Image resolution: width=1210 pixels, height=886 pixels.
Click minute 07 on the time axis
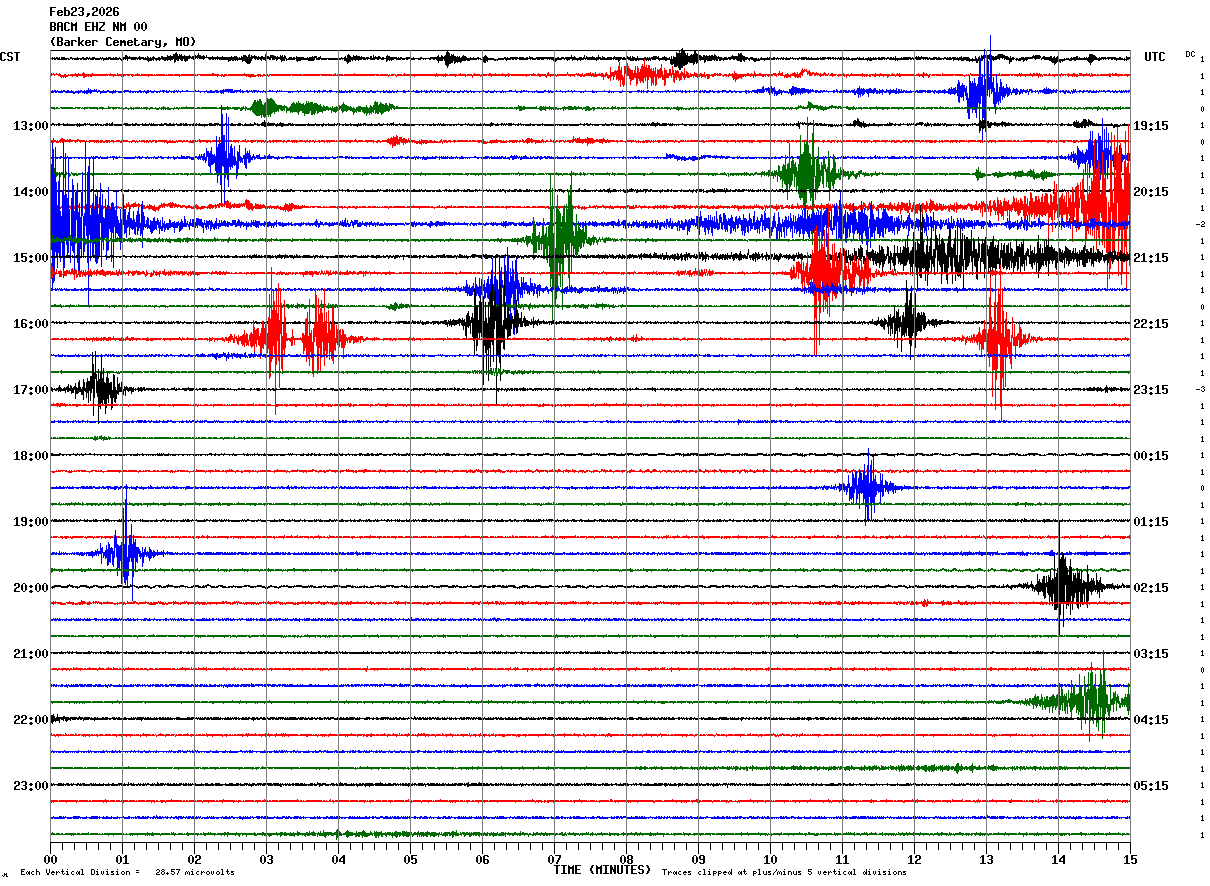[554, 859]
